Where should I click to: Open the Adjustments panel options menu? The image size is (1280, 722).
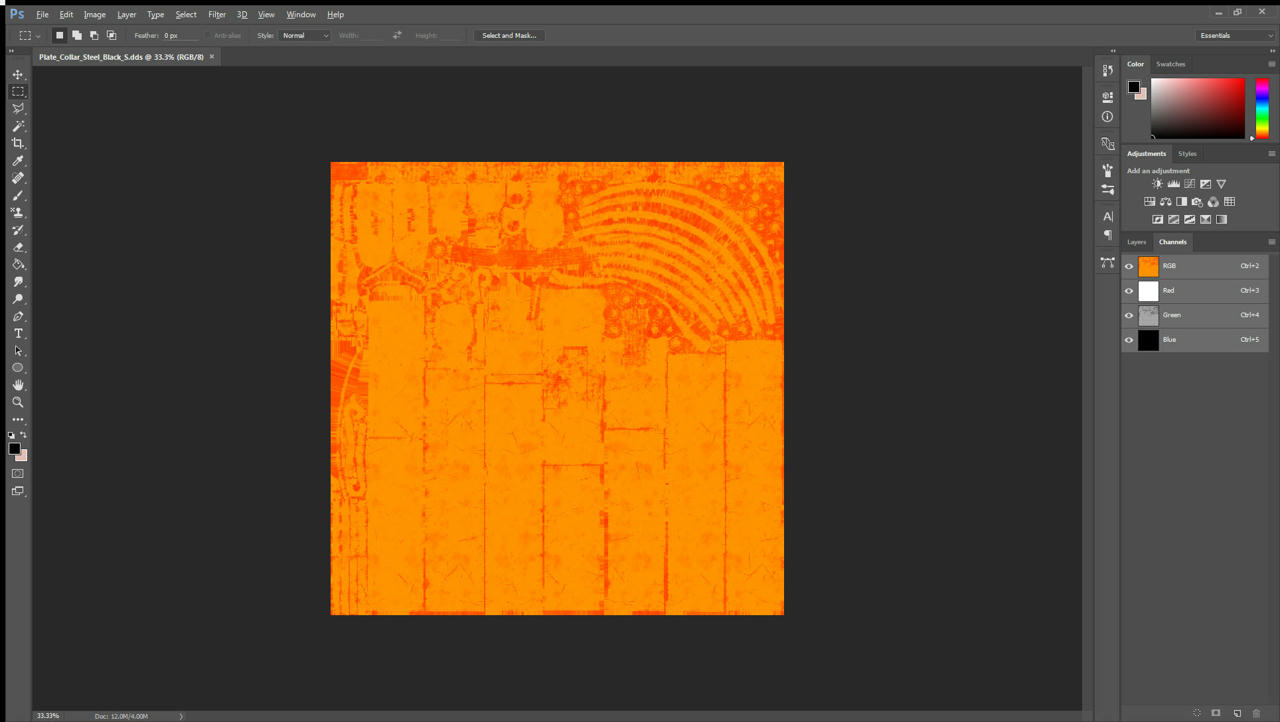click(1271, 154)
